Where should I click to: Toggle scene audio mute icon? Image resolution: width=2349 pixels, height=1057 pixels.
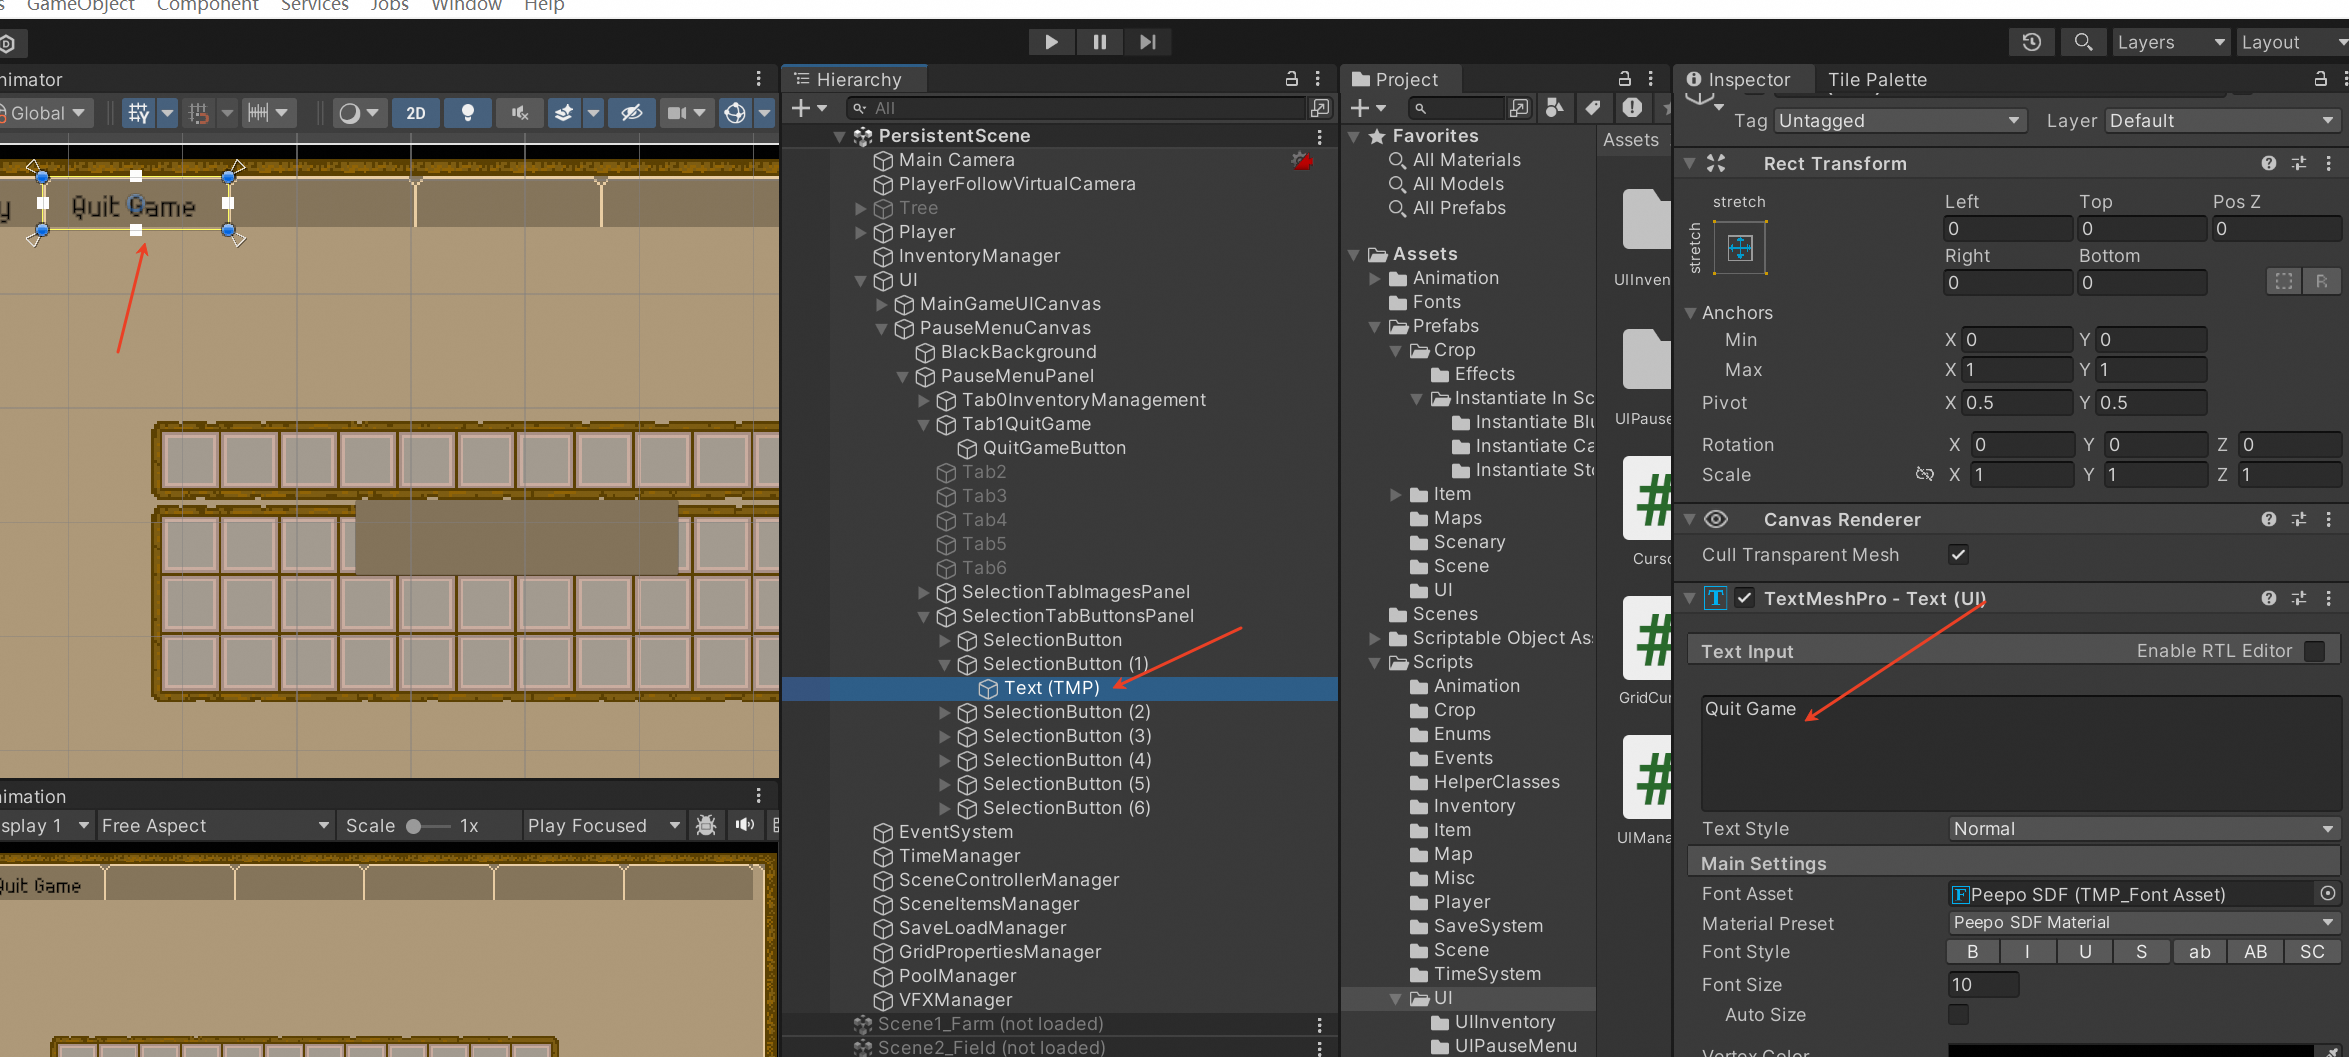(519, 113)
